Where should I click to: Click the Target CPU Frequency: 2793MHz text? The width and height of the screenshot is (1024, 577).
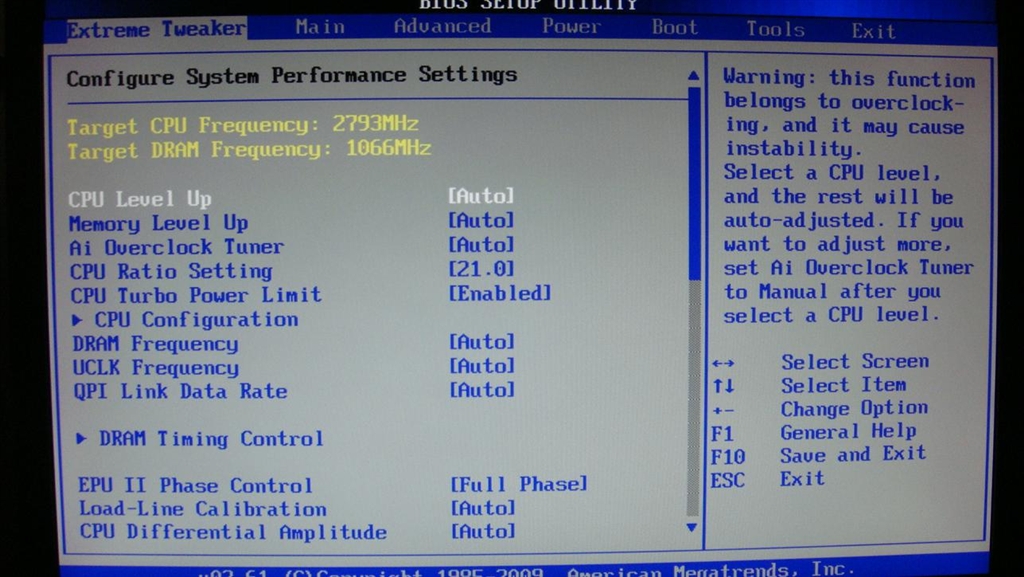(243, 124)
